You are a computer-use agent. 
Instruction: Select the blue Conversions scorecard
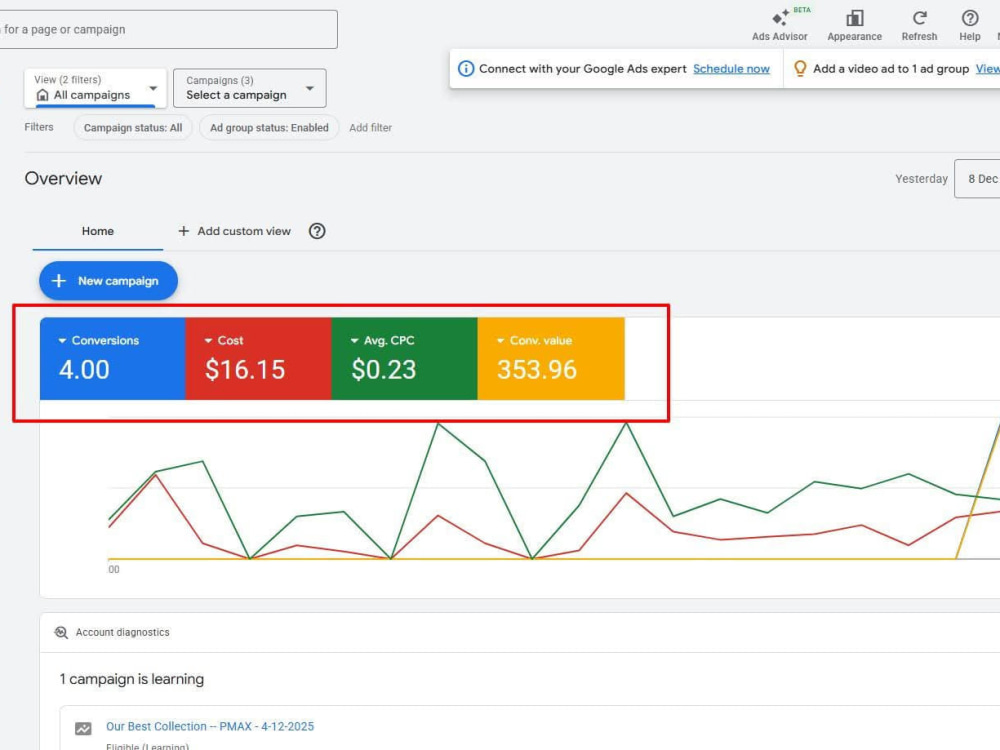pyautogui.click(x=112, y=358)
